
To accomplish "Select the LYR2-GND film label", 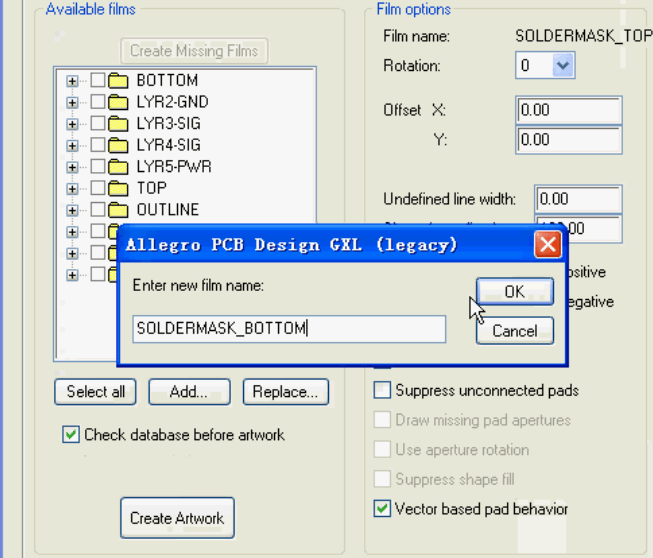I will coord(172,102).
